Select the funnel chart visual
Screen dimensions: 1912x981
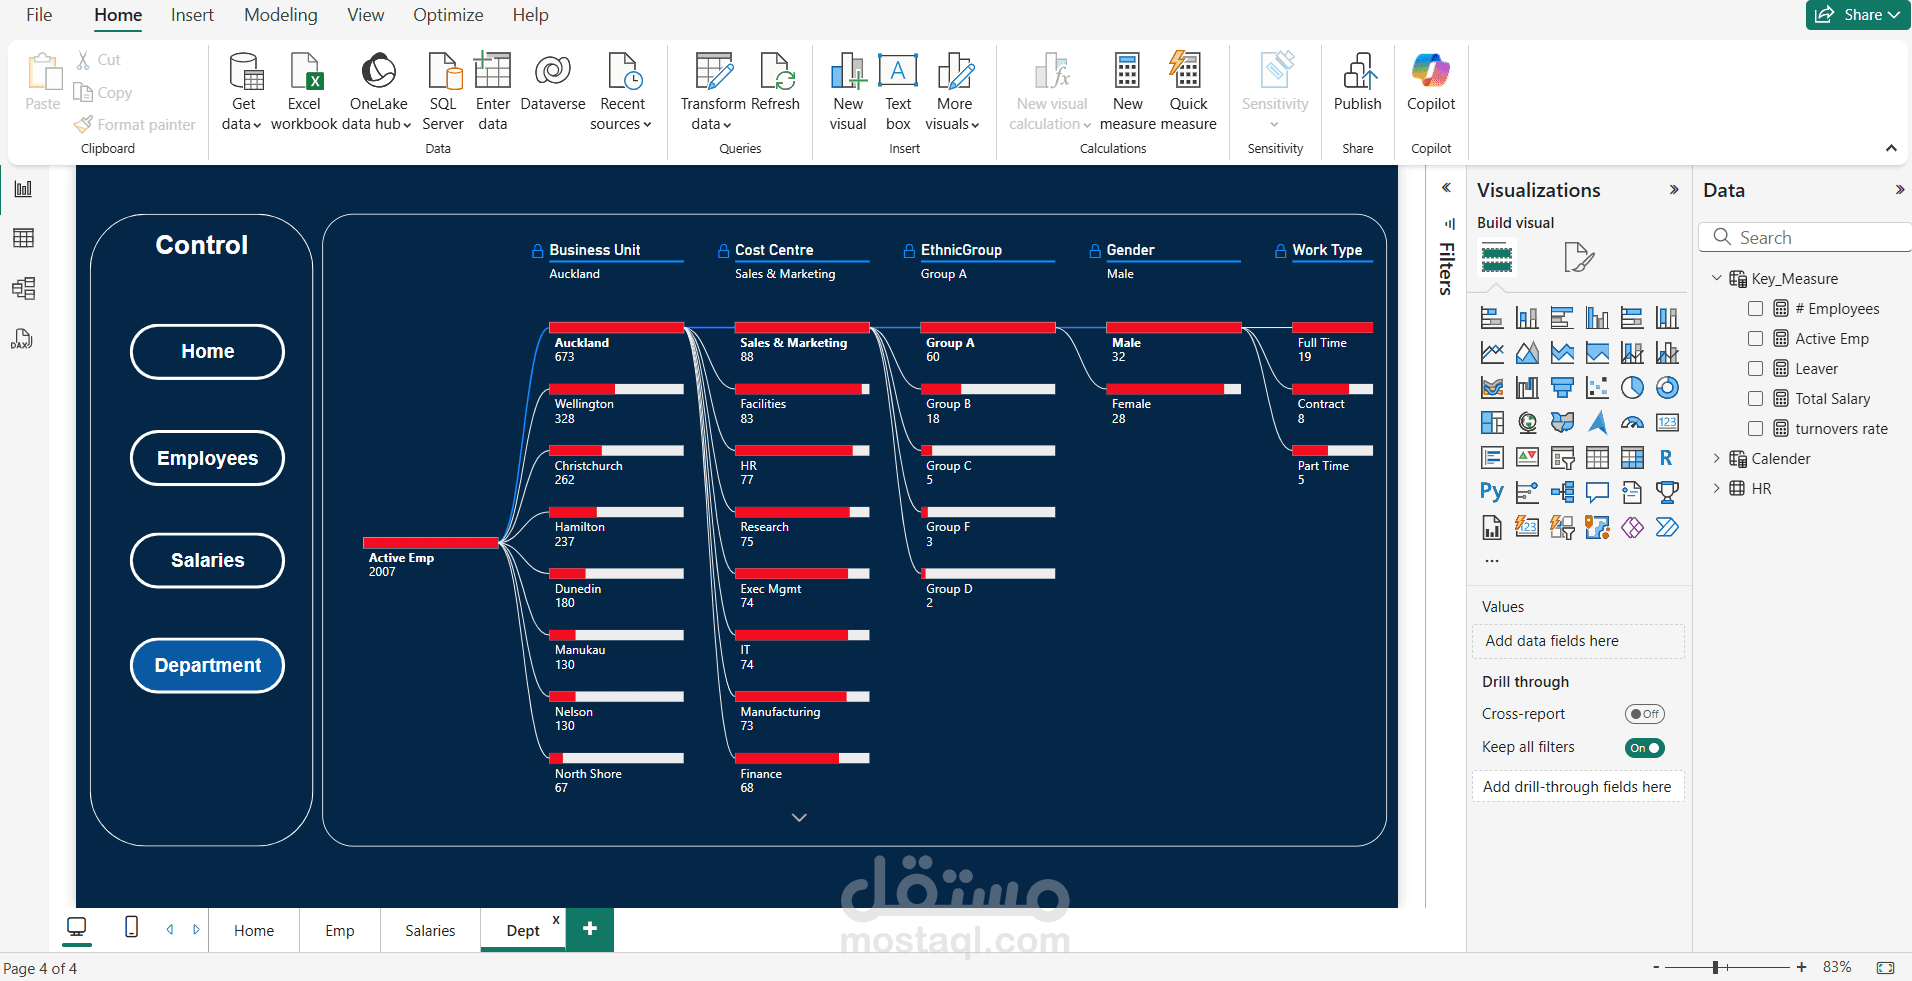pos(1562,388)
